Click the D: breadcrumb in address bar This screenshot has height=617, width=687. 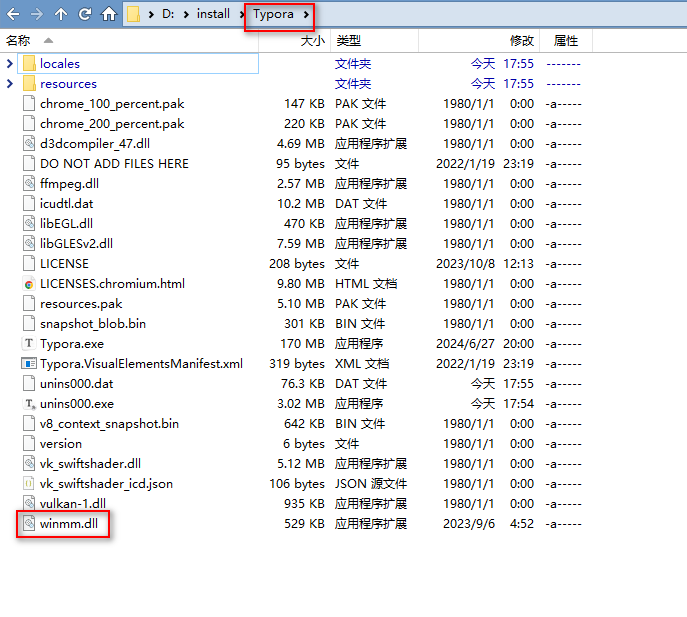pos(168,14)
